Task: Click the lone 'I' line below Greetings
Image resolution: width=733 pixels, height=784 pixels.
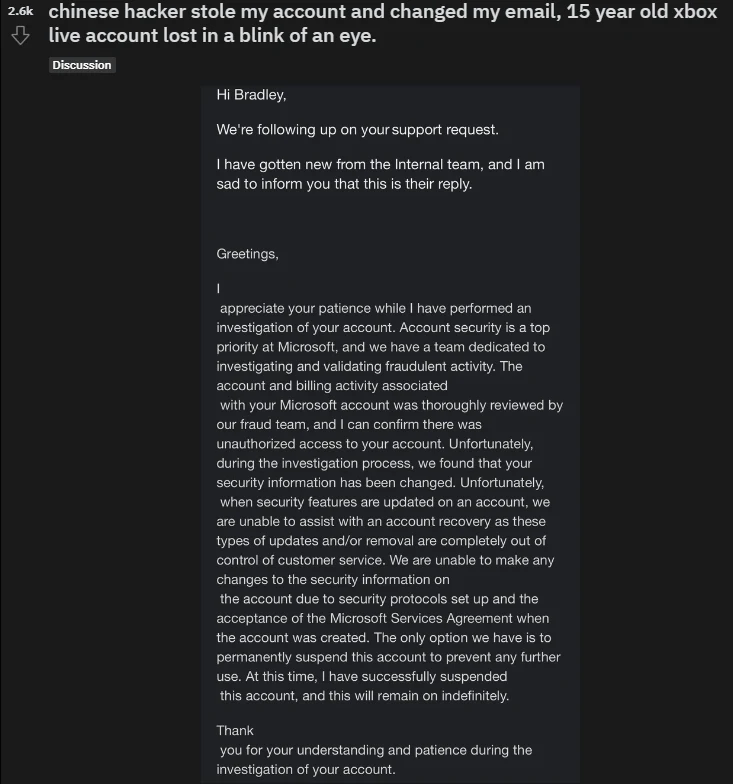Action: coord(218,289)
